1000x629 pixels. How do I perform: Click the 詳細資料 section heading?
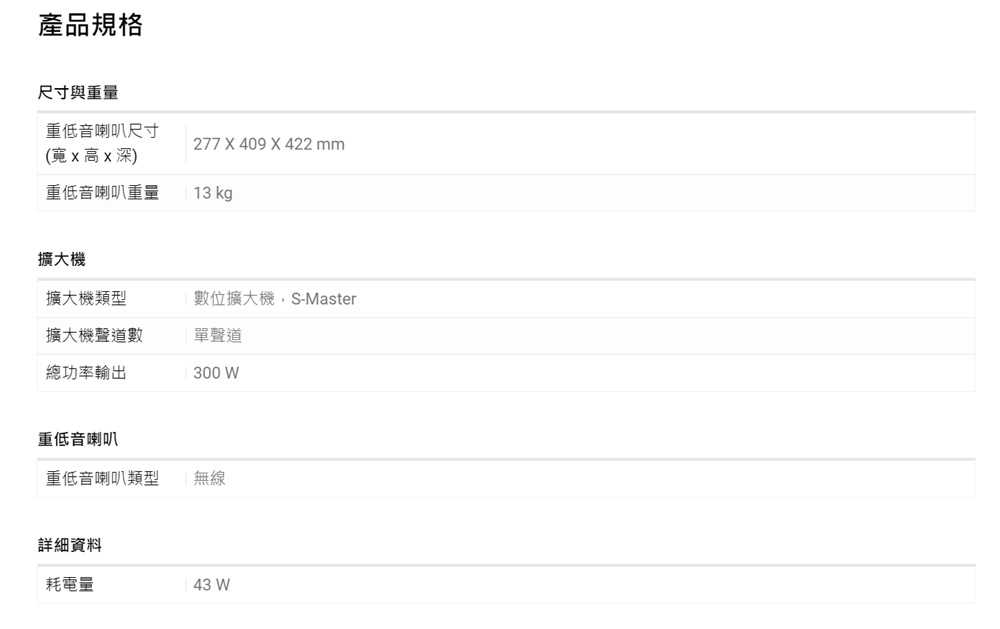point(70,546)
